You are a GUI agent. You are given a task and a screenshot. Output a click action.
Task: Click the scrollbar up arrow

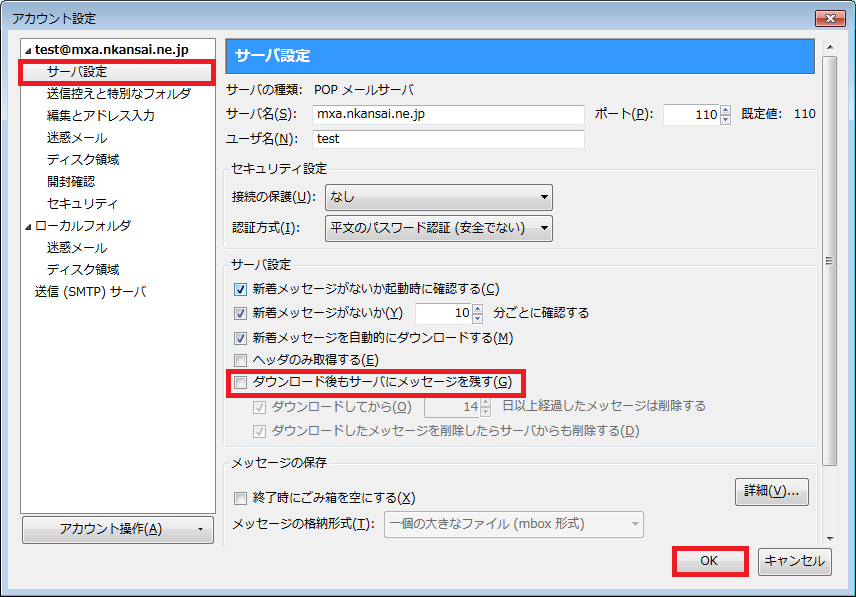click(830, 47)
